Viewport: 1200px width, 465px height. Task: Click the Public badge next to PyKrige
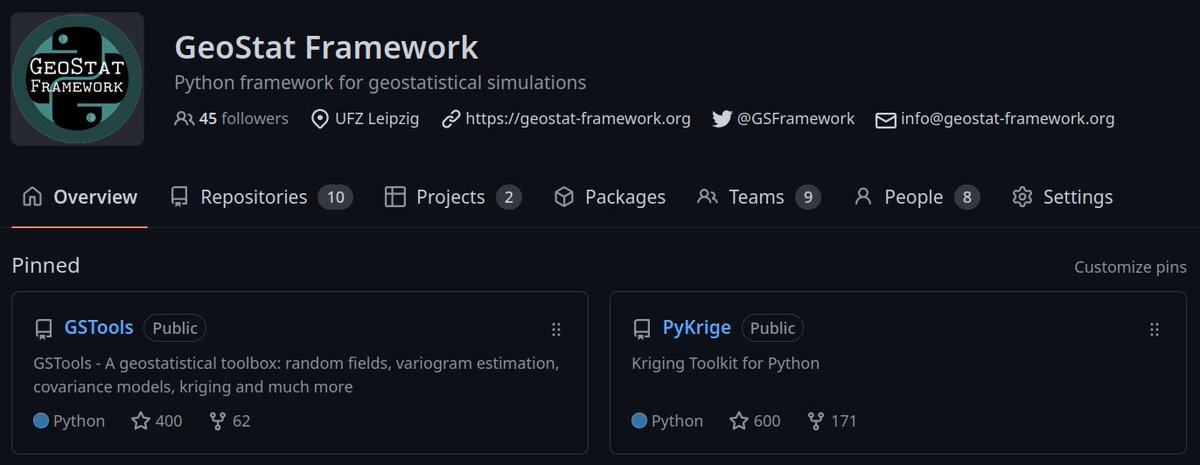pyautogui.click(x=773, y=328)
